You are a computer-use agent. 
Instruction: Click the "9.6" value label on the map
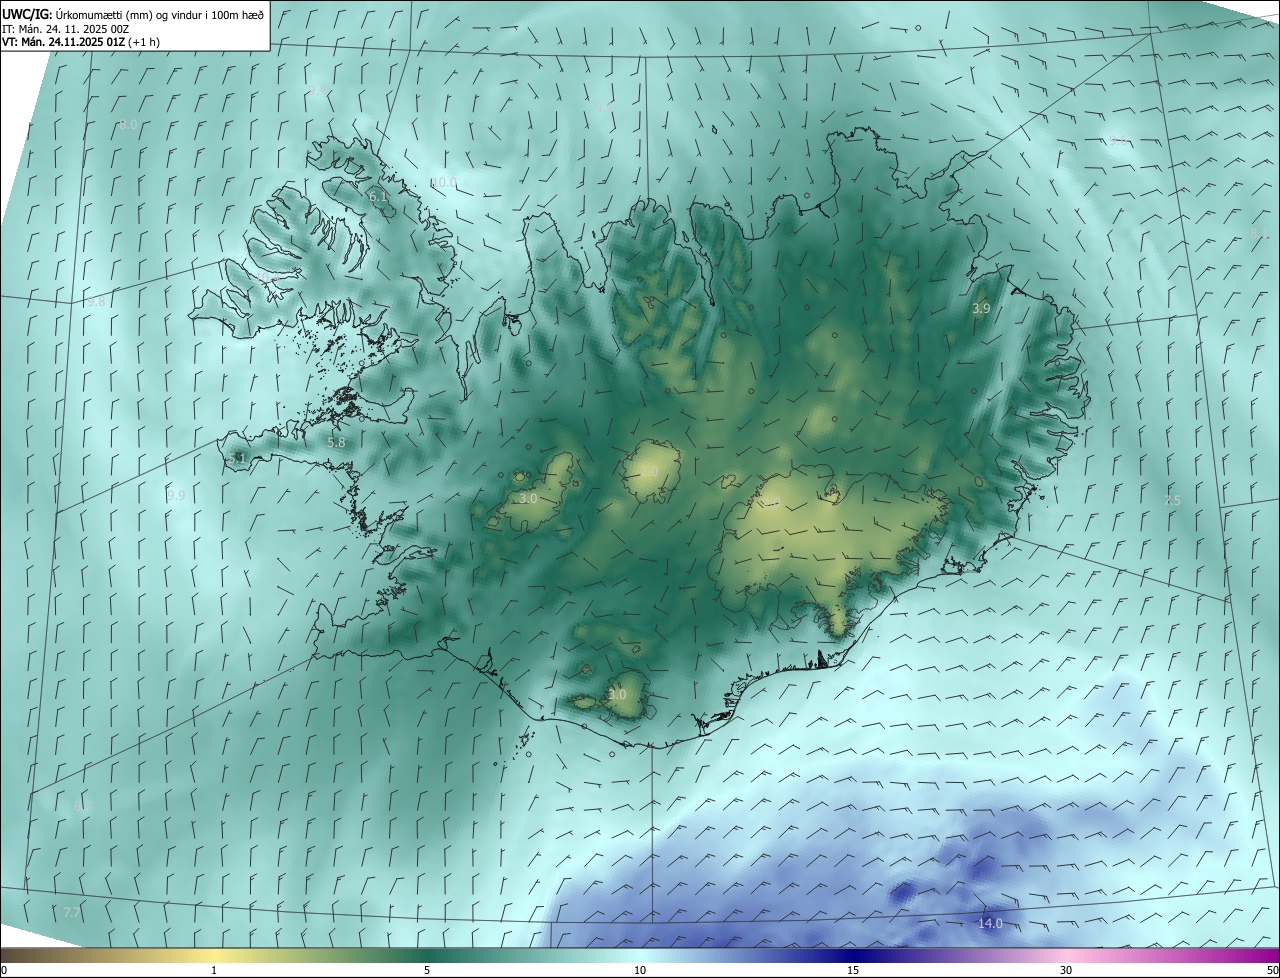click(1118, 139)
